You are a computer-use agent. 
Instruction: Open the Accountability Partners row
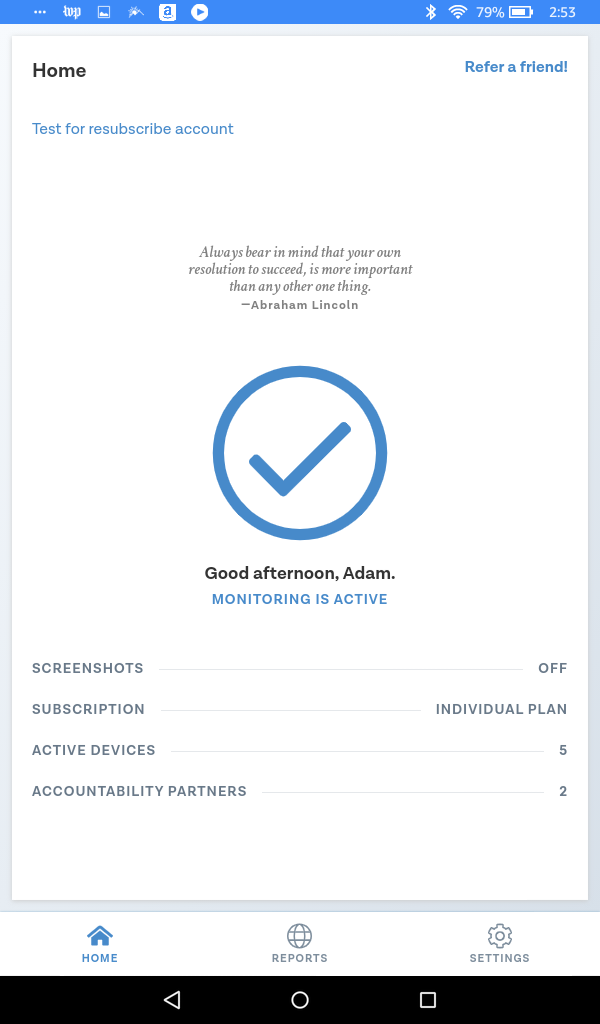300,792
